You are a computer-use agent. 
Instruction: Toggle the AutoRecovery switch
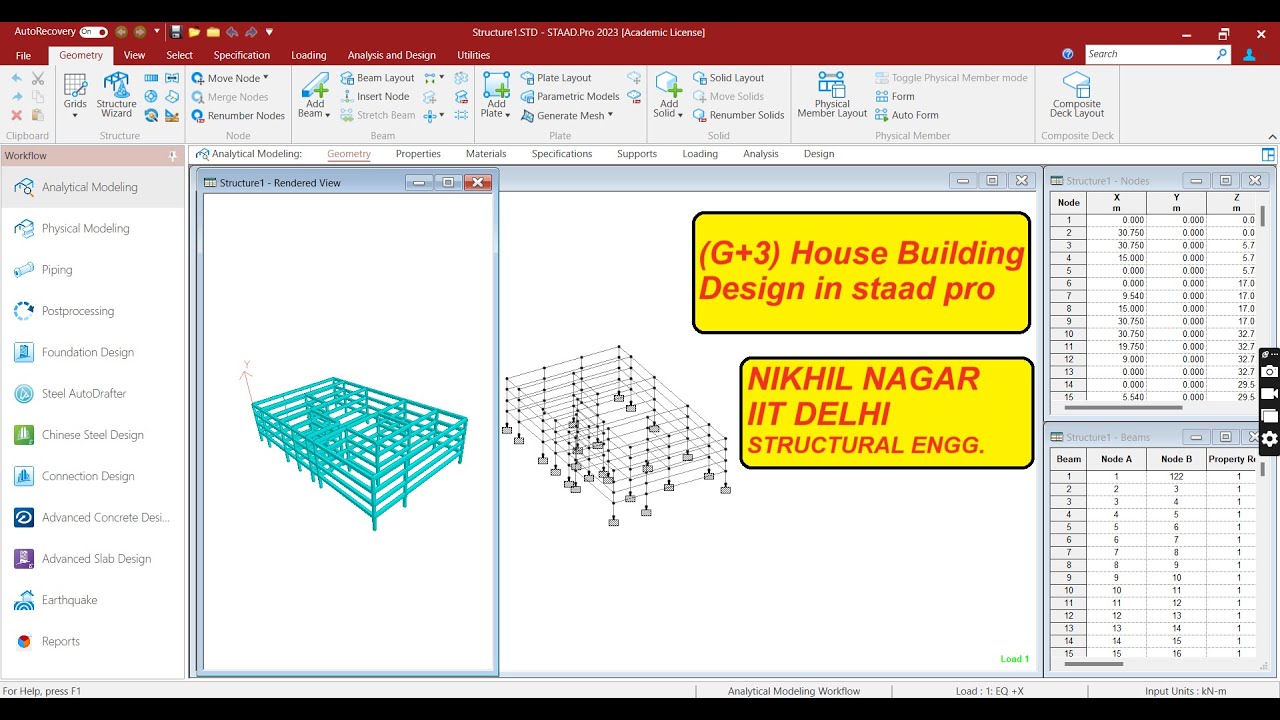pyautogui.click(x=93, y=32)
